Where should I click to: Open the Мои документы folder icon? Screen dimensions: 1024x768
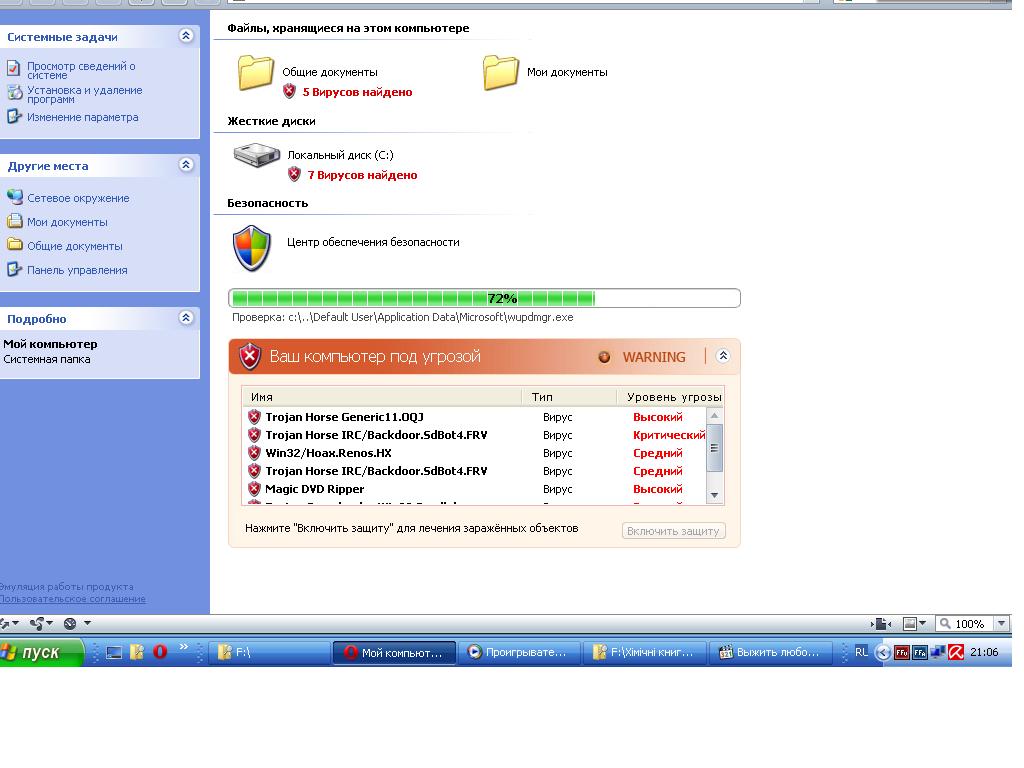click(501, 73)
